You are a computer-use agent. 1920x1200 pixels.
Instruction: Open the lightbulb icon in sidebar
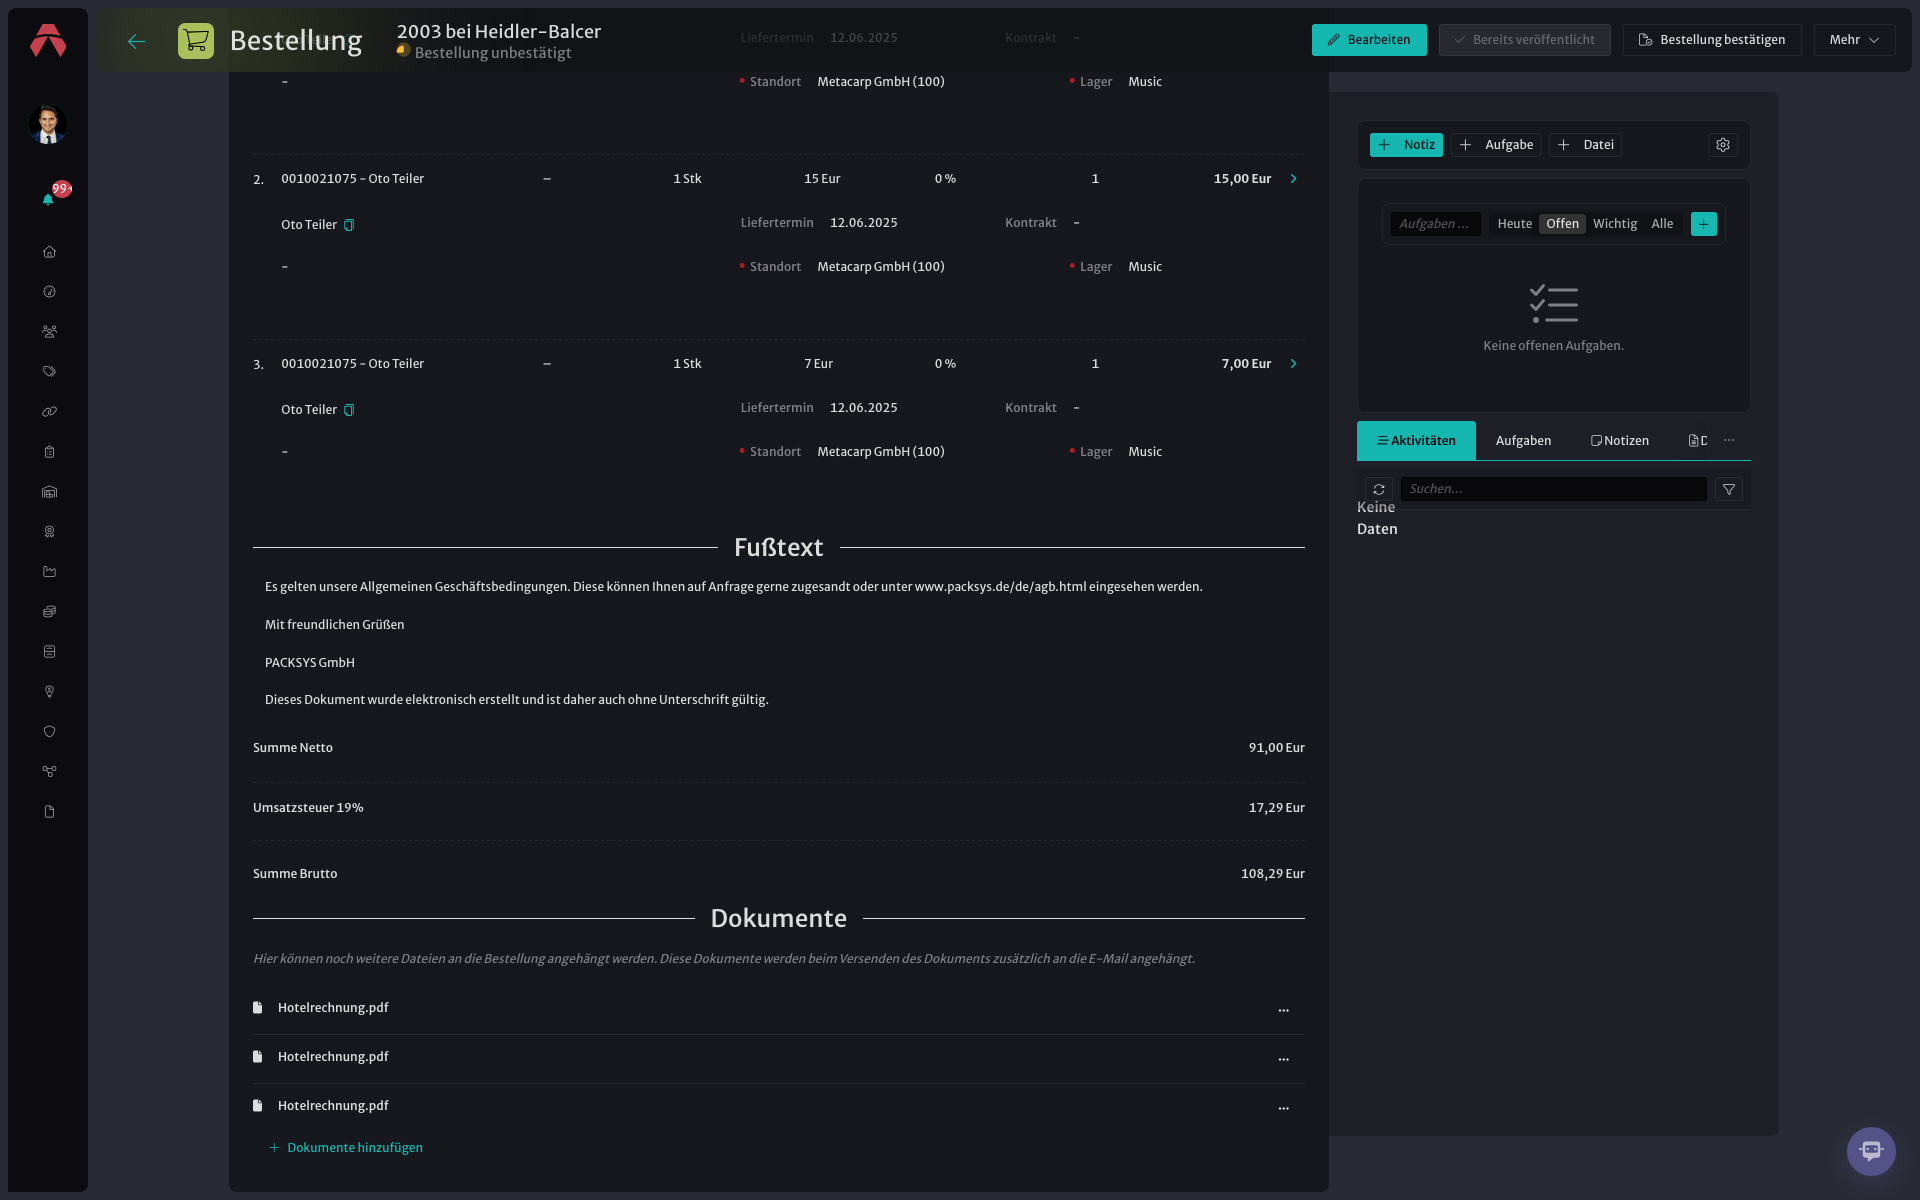pos(49,692)
